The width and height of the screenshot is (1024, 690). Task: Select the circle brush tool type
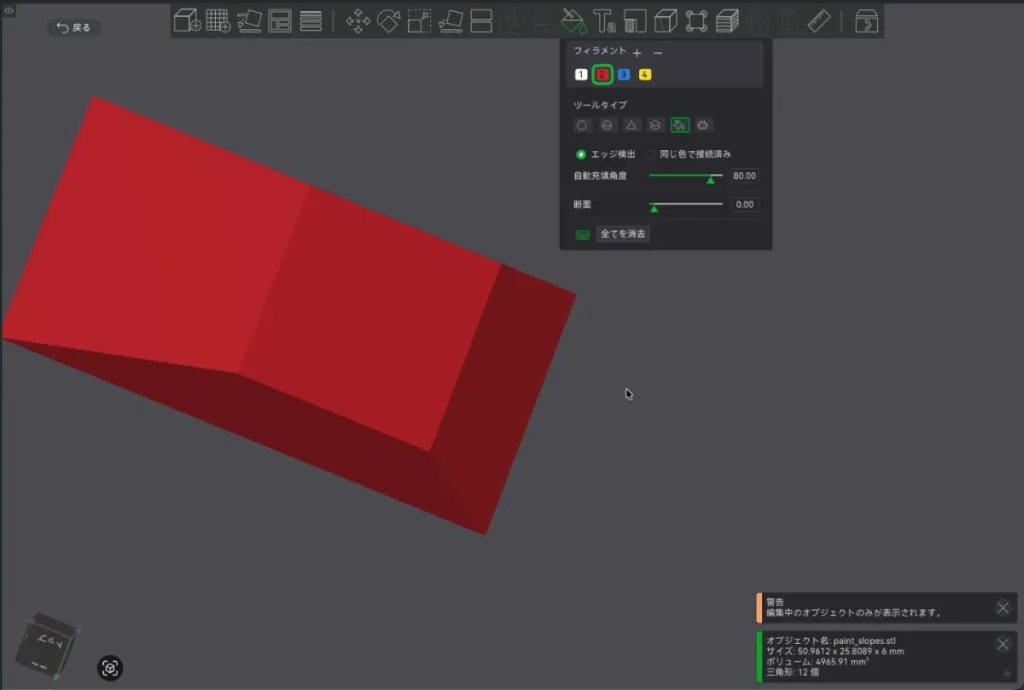(582, 125)
